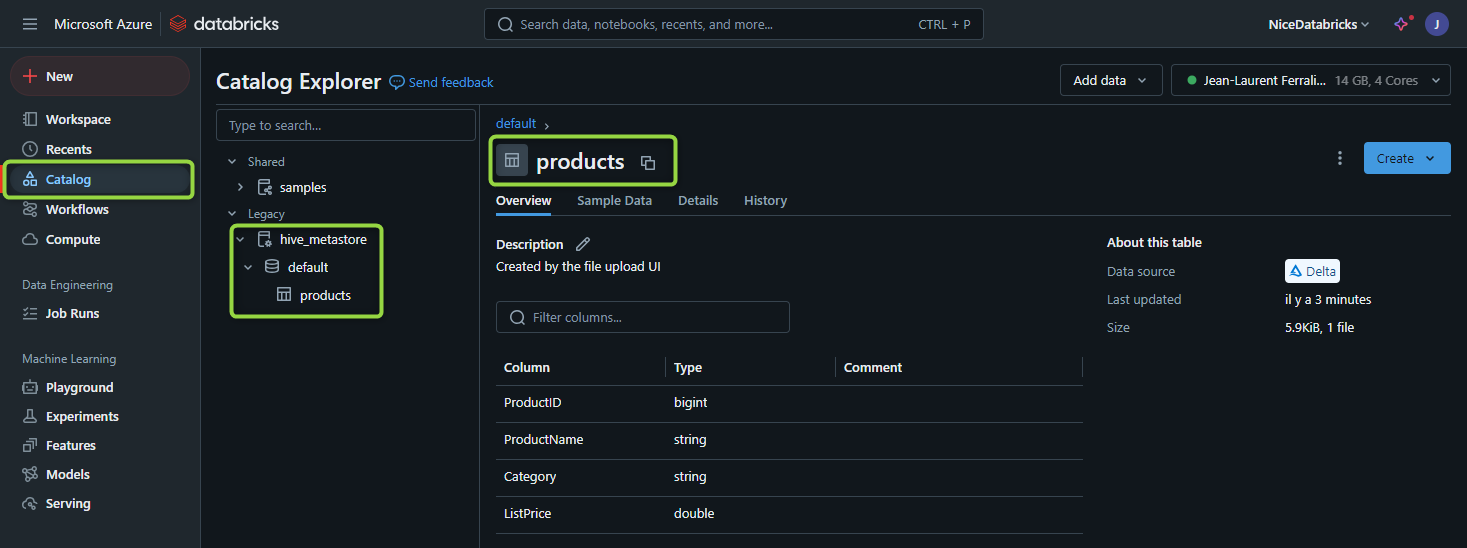Image resolution: width=1467 pixels, height=548 pixels.
Task: Click the table icon beside products title
Action: (x=512, y=160)
